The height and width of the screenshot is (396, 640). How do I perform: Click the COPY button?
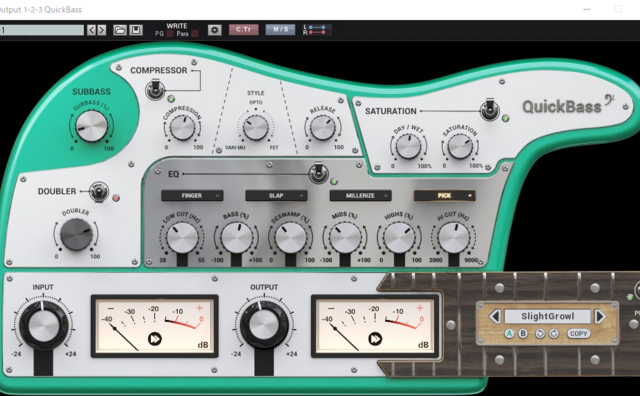(x=578, y=334)
